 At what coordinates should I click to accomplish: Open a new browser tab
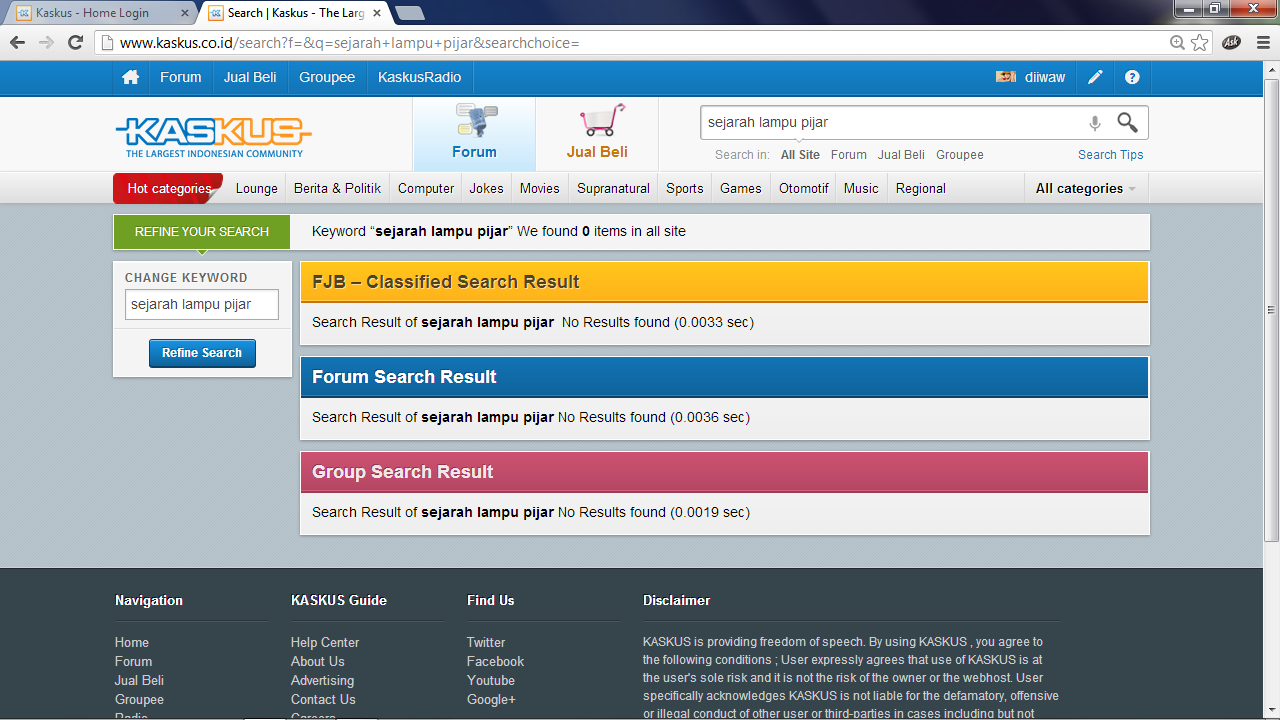coord(409,13)
